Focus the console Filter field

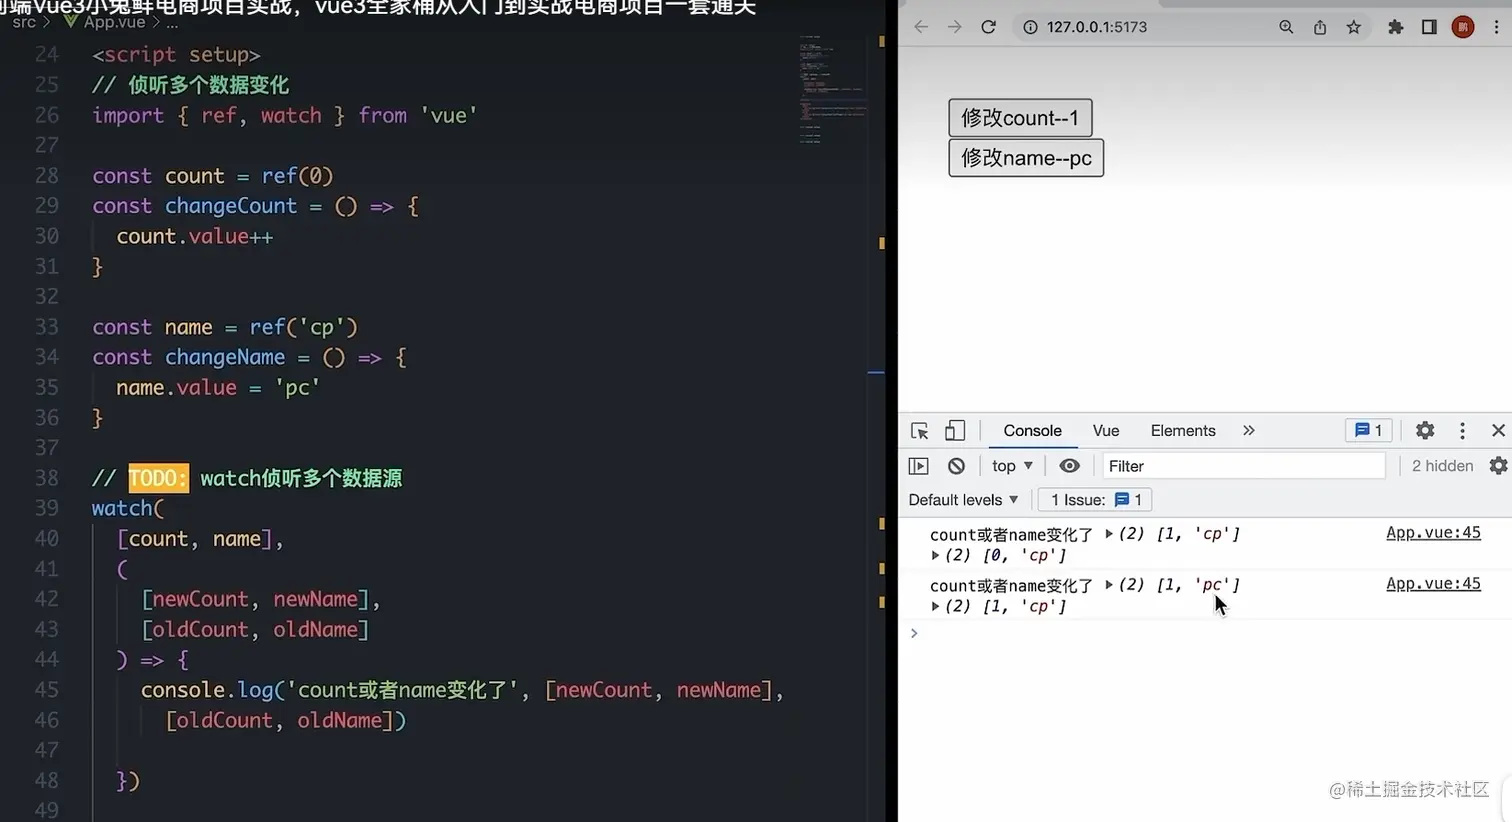[1243, 466]
